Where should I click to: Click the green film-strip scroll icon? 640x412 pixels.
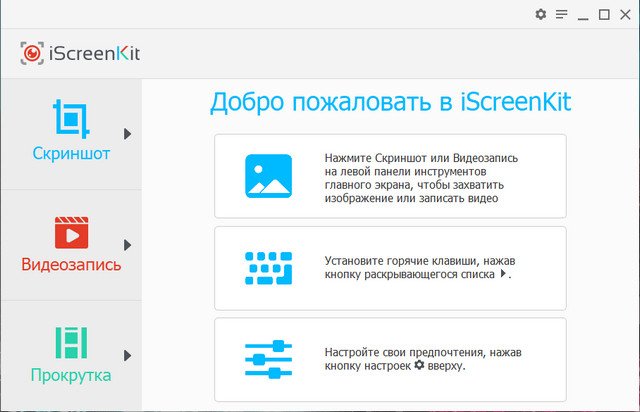tap(71, 343)
